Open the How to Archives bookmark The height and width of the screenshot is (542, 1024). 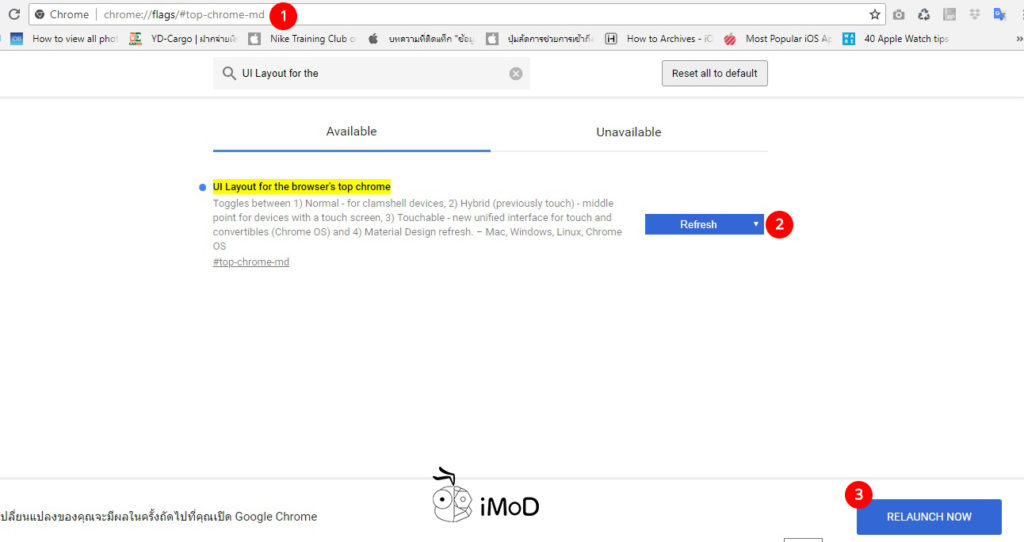click(x=658, y=39)
